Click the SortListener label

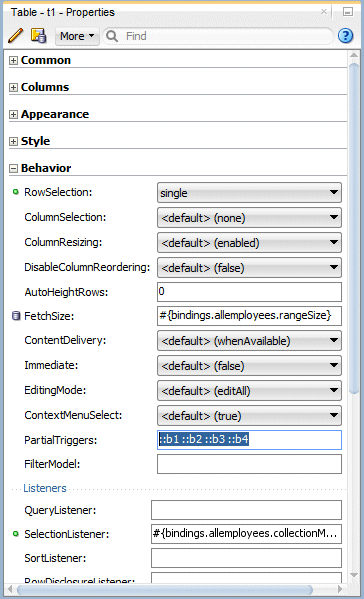[x=55, y=558]
